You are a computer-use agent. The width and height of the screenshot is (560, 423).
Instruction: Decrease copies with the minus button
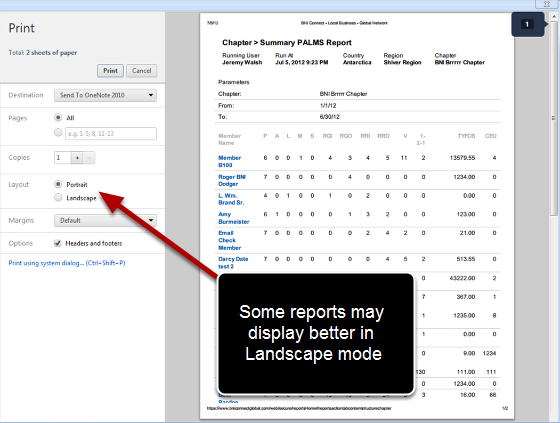[x=89, y=158]
